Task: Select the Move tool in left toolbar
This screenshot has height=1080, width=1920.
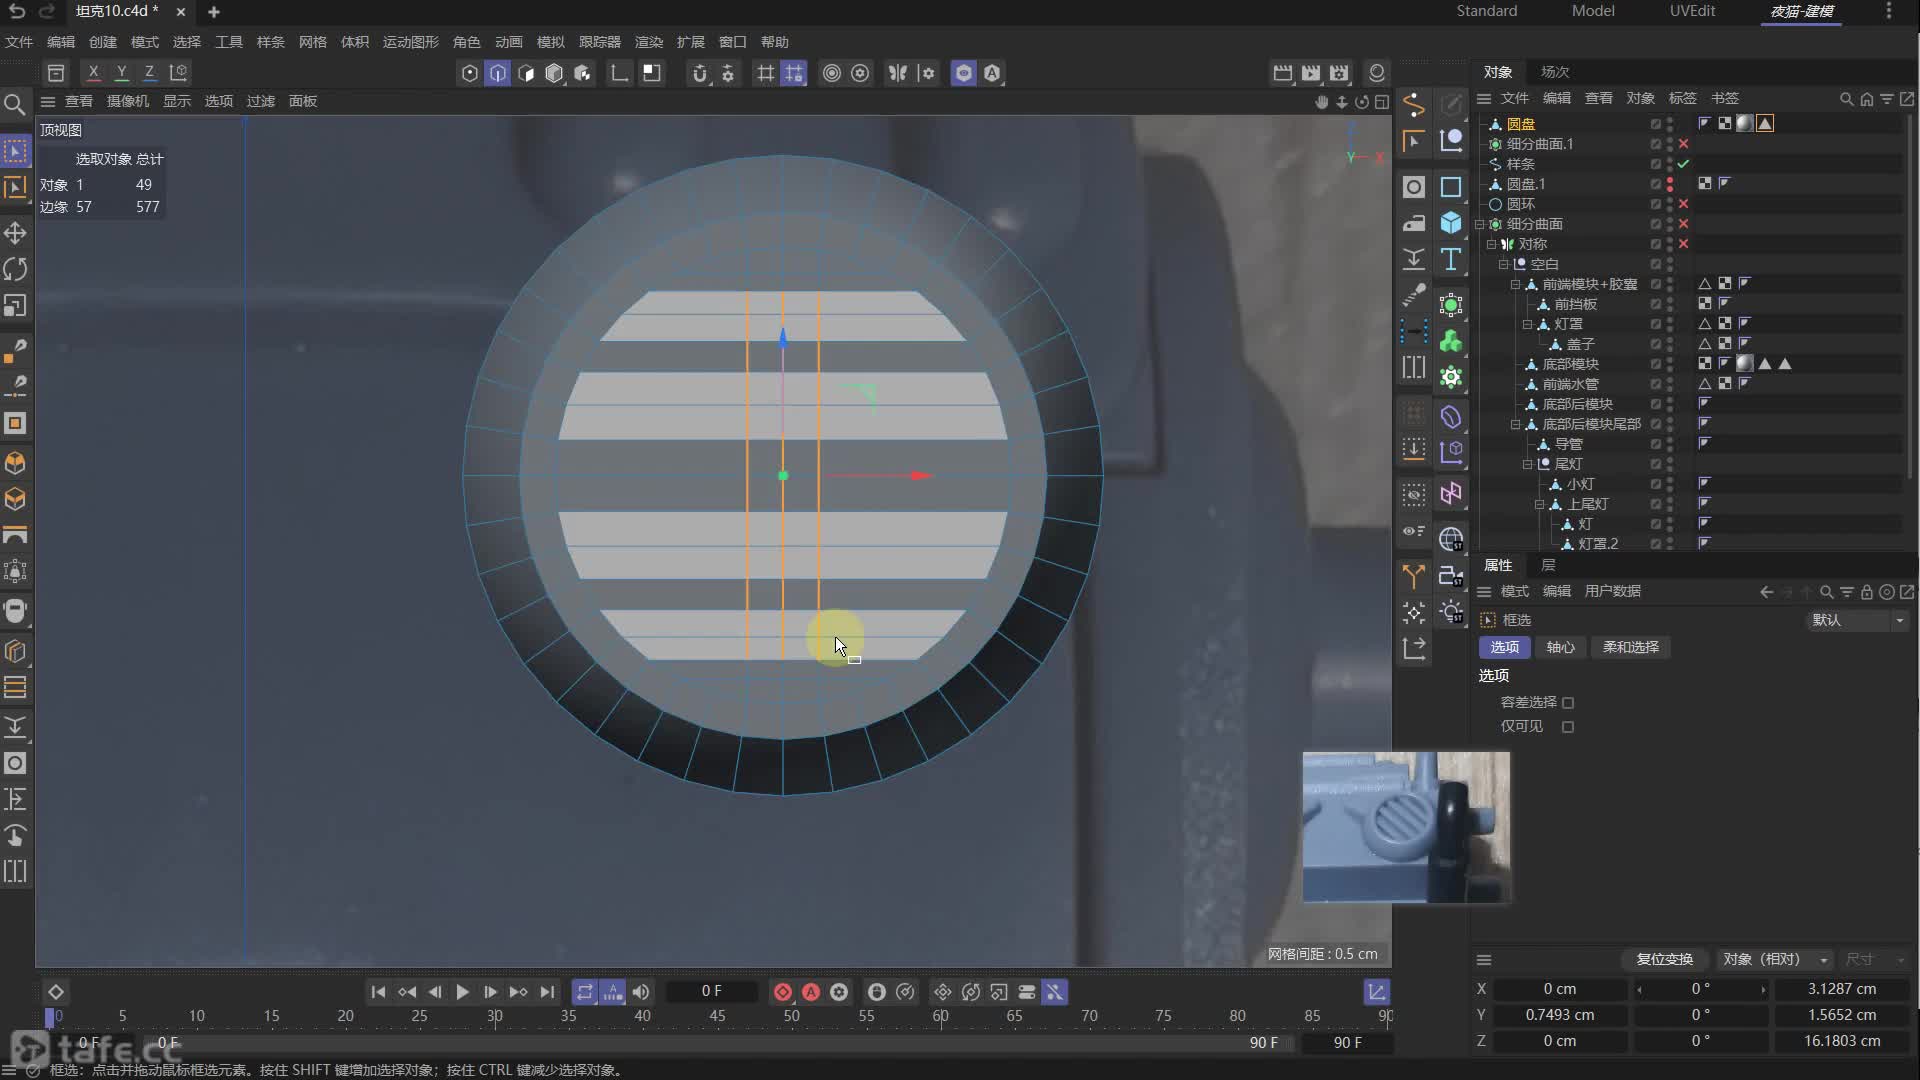Action: pos(15,233)
